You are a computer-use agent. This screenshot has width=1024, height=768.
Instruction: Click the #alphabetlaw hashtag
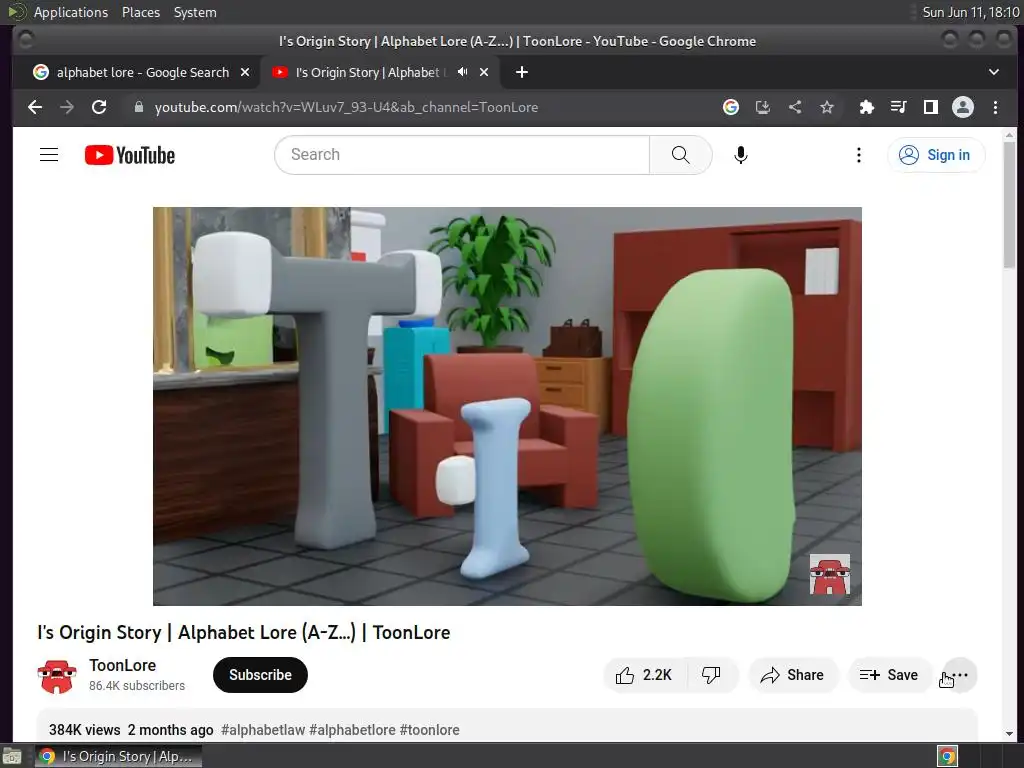click(263, 729)
